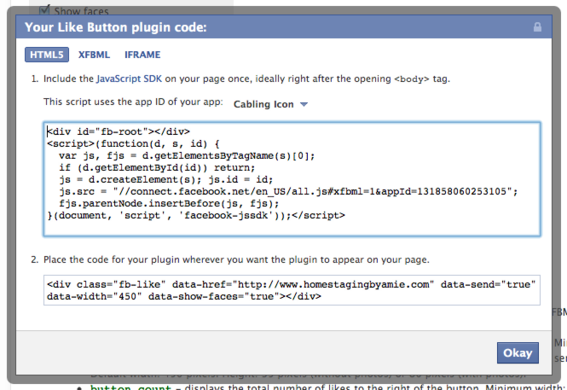Screen dimensions: 567x390
Task: Click the lock icon in dialog header
Action: coord(537,27)
